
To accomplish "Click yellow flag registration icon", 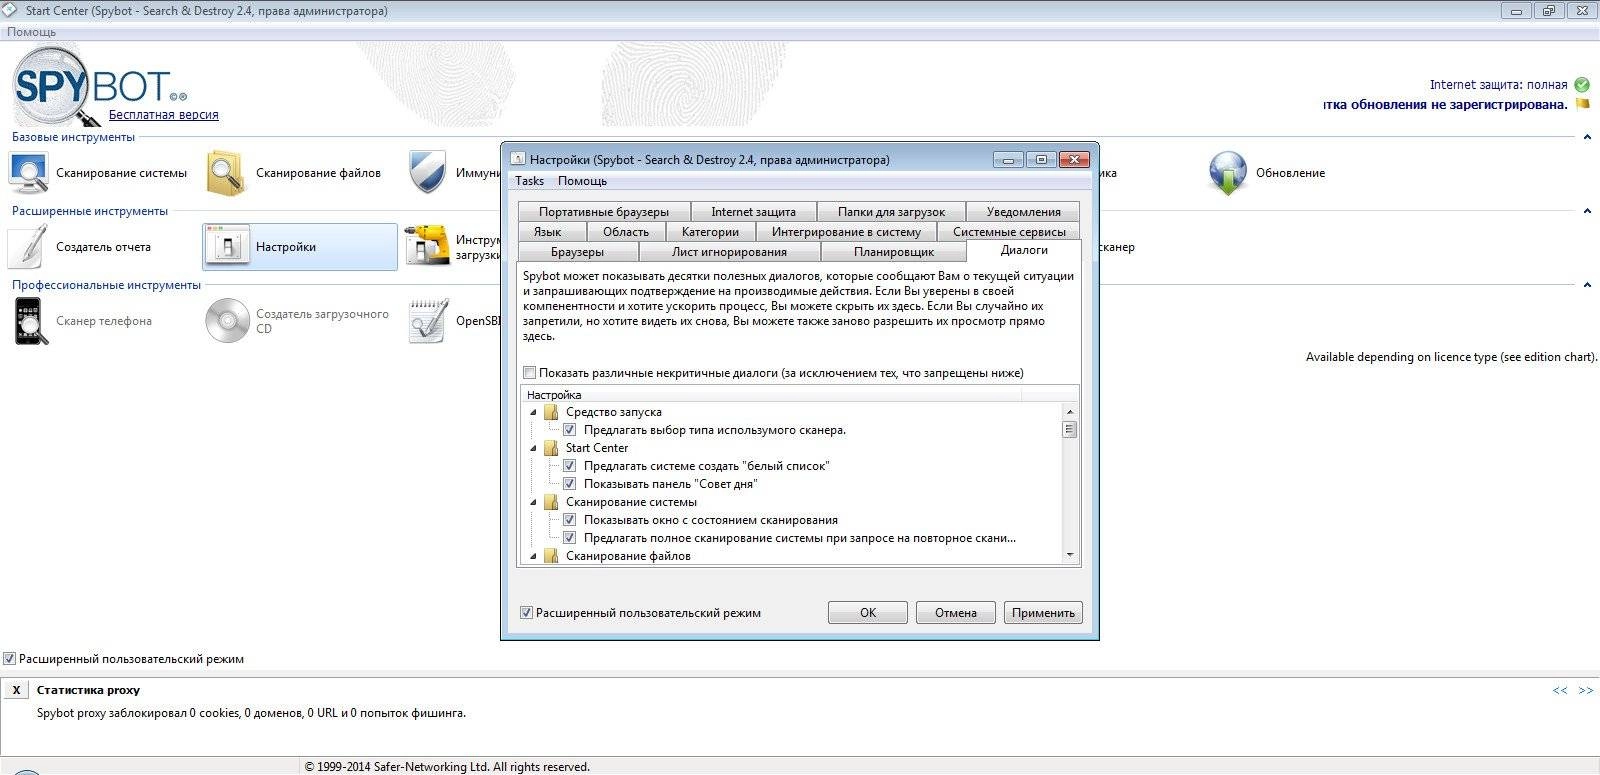I will 1583,104.
